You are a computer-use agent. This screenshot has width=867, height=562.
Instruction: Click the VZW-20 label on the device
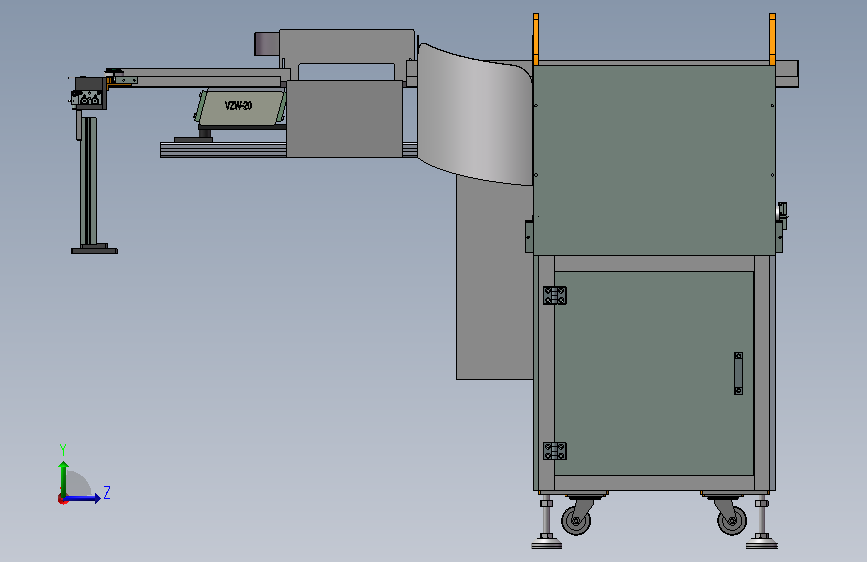pos(238,106)
